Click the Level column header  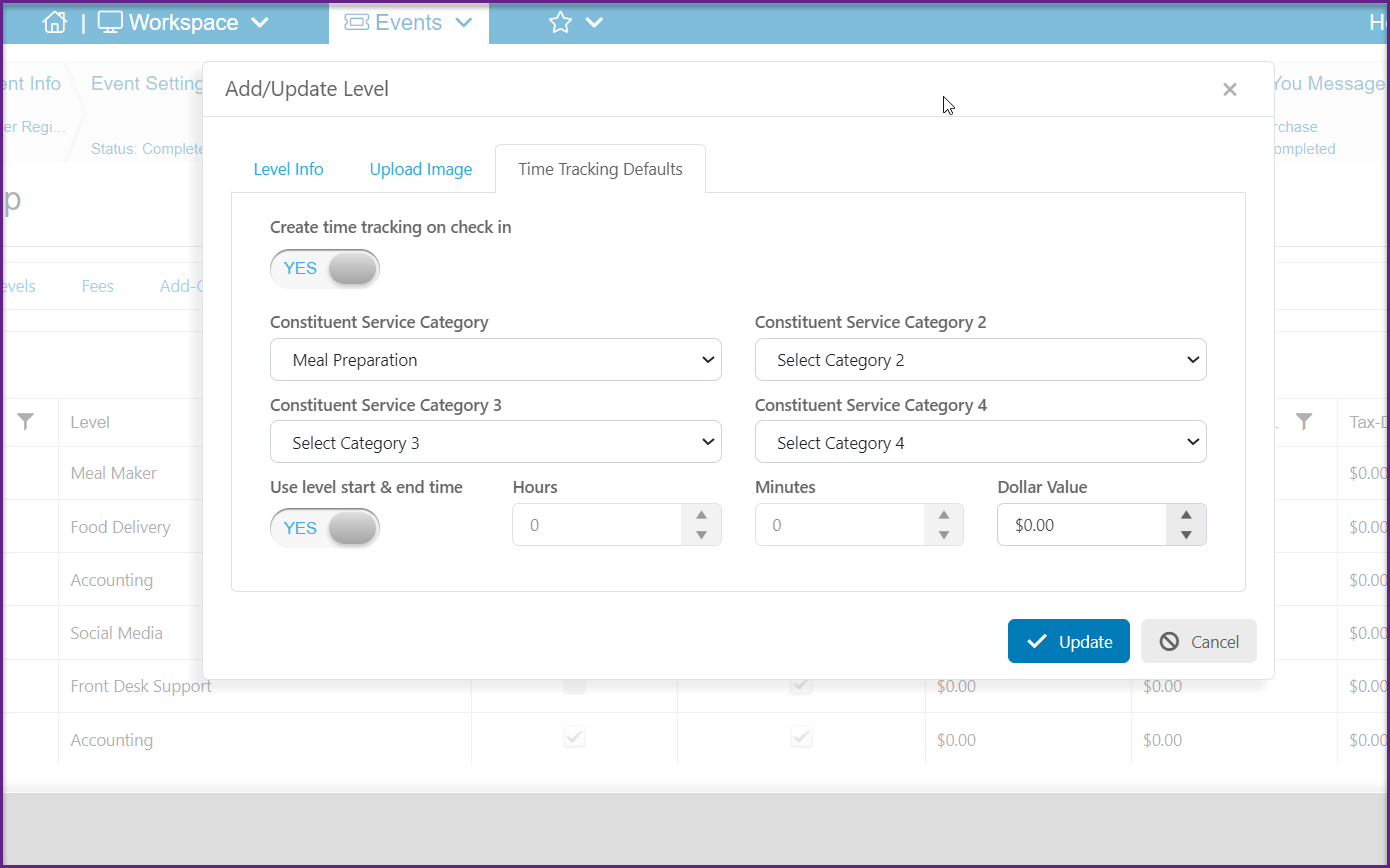(x=90, y=422)
